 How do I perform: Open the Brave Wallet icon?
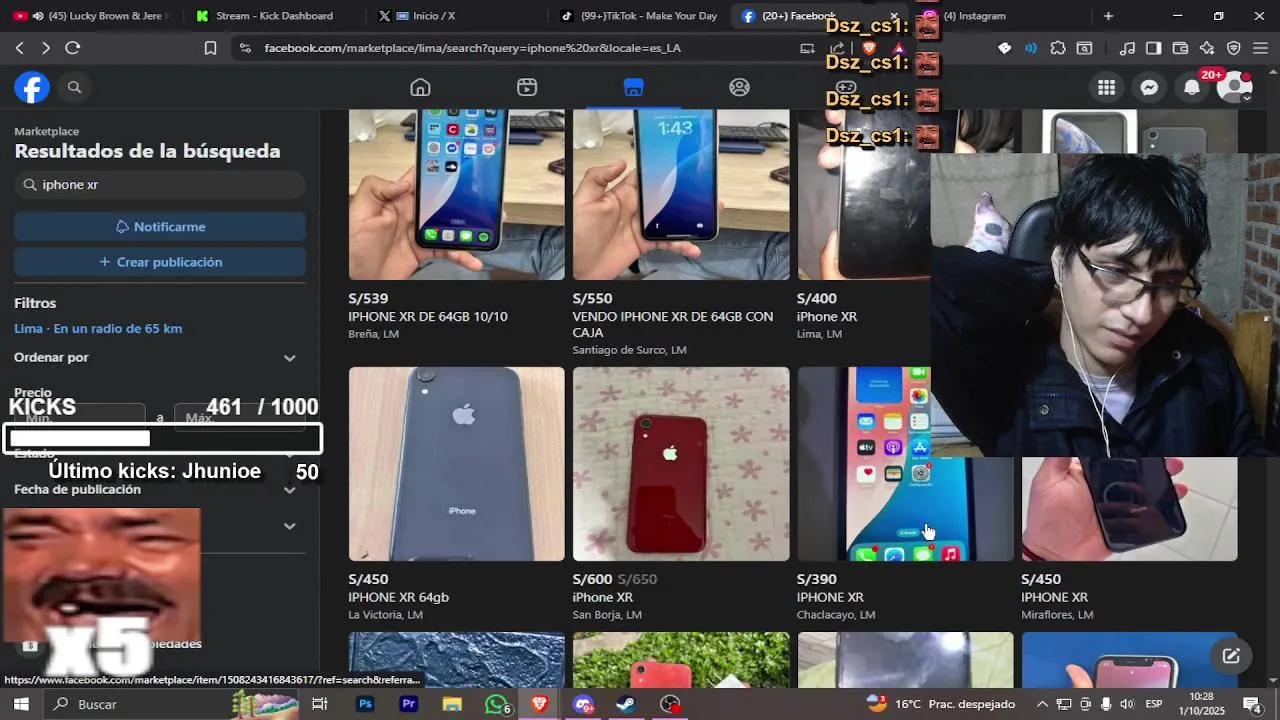pyautogui.click(x=1180, y=47)
